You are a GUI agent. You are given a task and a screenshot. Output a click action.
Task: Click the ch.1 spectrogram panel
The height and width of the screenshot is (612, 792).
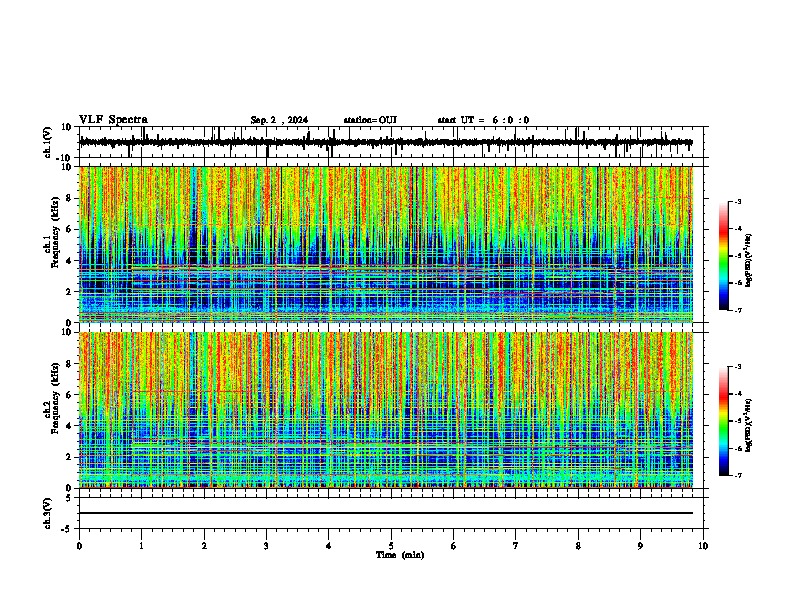click(386, 244)
